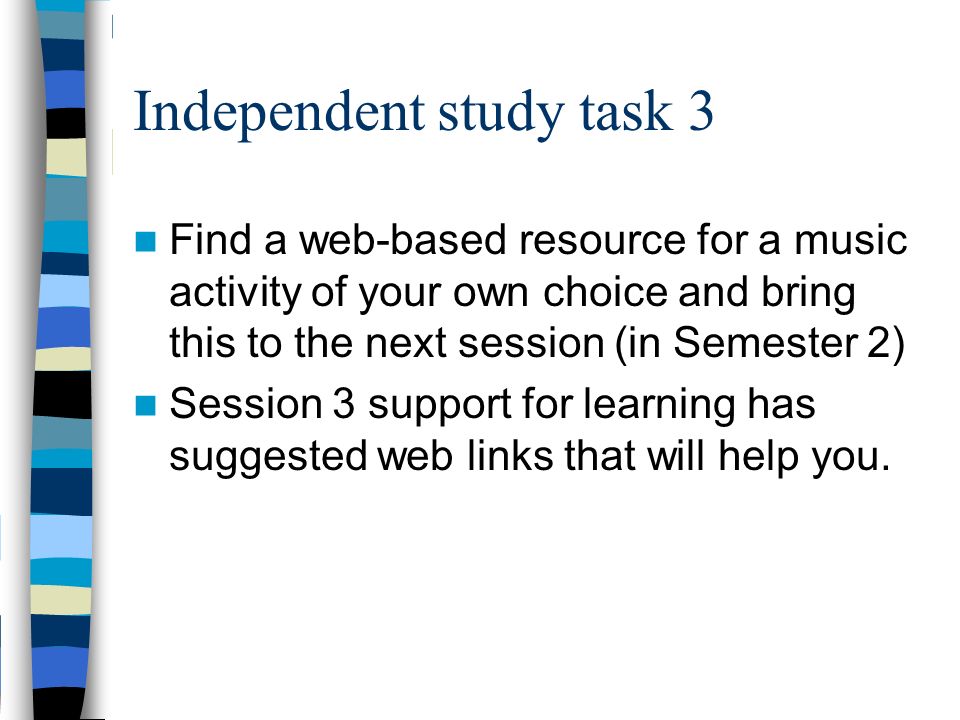Click the phrase 'Session 3' in the second bullet
Image resolution: width=960 pixels, height=720 pixels.
pos(262,404)
